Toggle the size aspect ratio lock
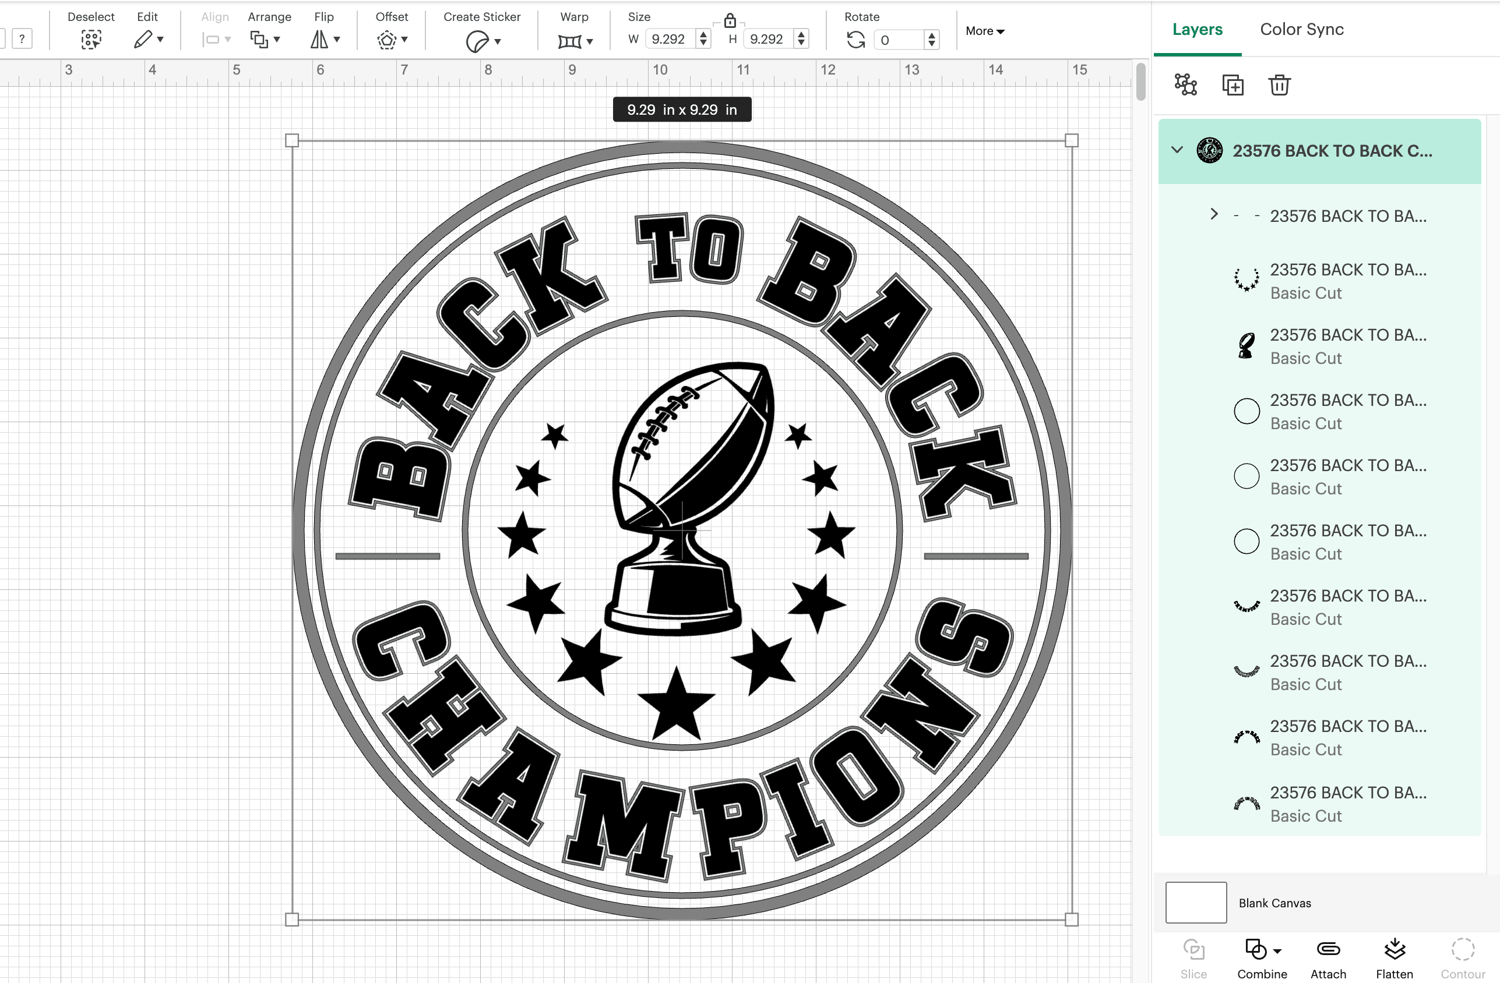 coord(730,20)
